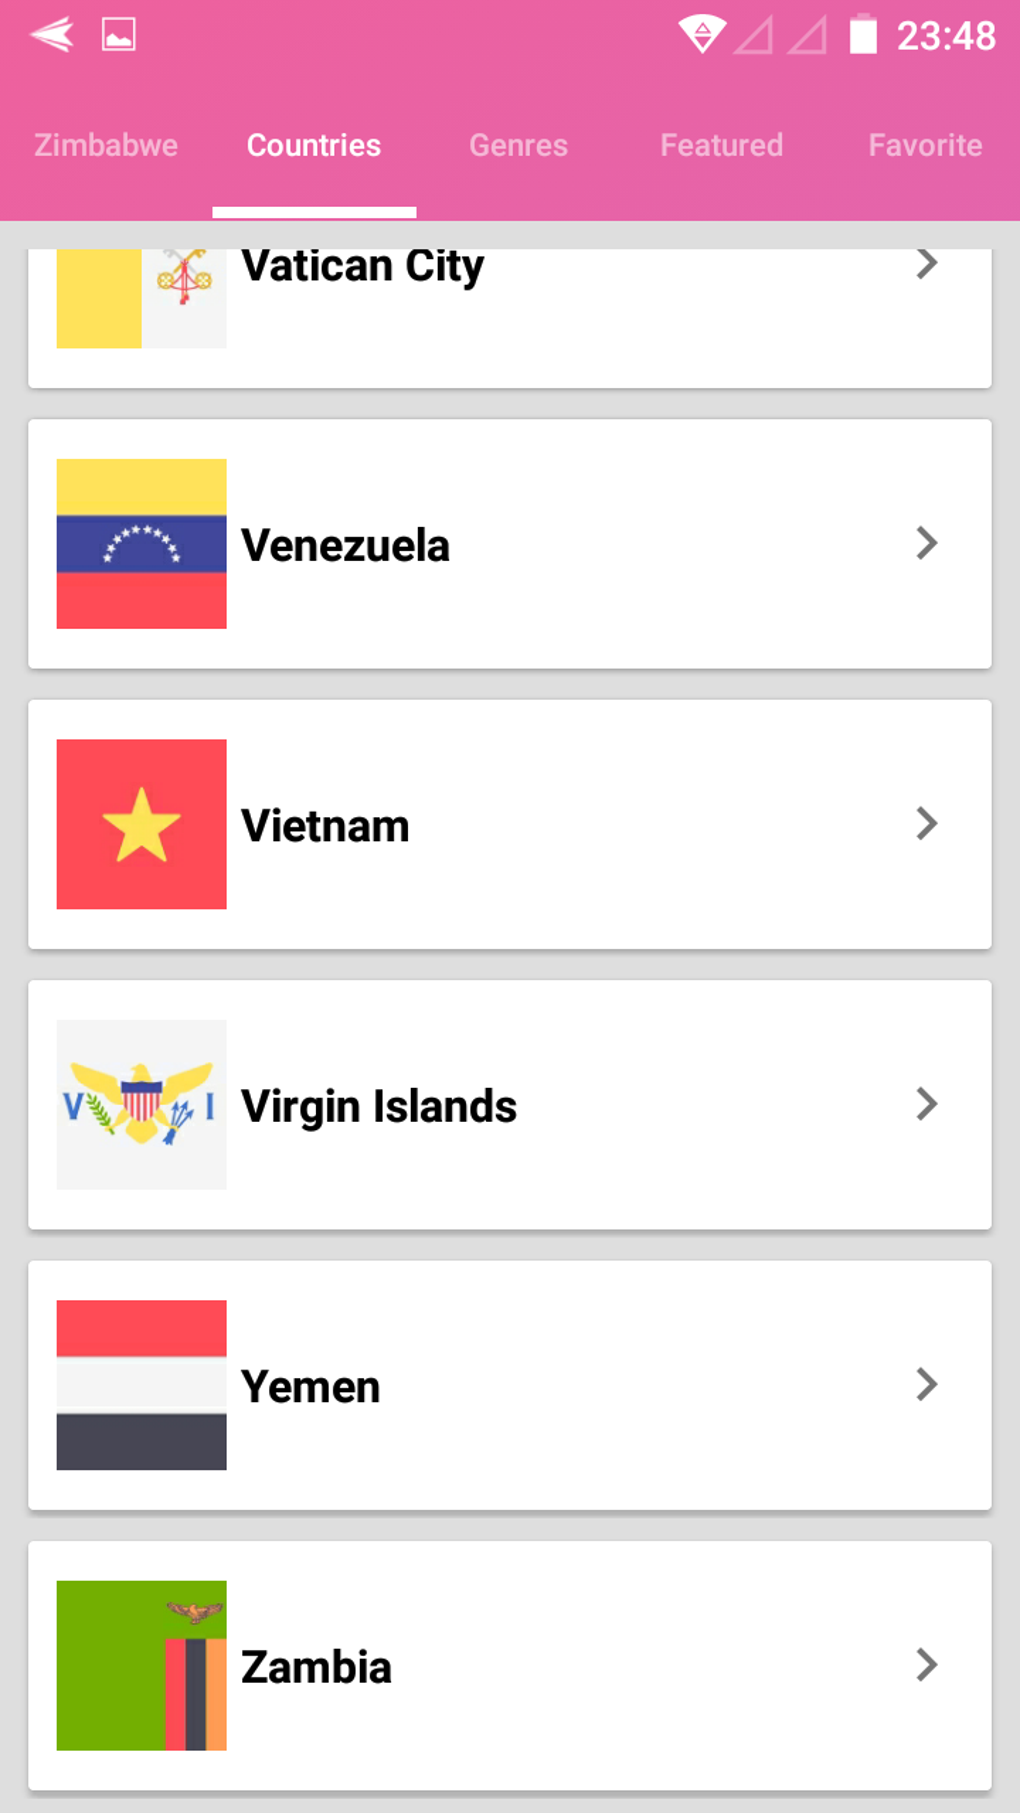
Task: Expand the Venezuela chevron arrow
Action: [x=927, y=543]
